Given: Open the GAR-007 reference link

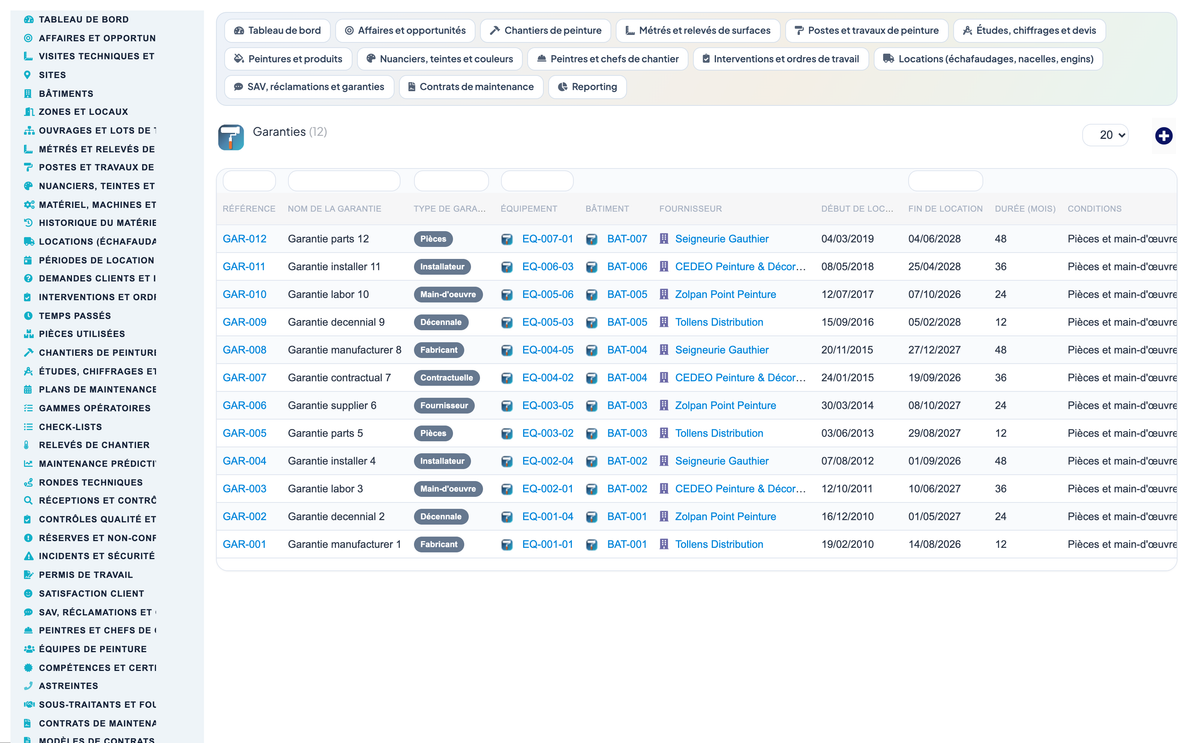Looking at the screenshot, I should 245,378.
